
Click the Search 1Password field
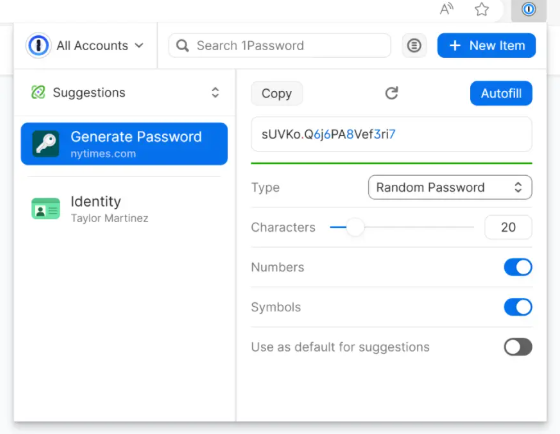click(x=279, y=45)
